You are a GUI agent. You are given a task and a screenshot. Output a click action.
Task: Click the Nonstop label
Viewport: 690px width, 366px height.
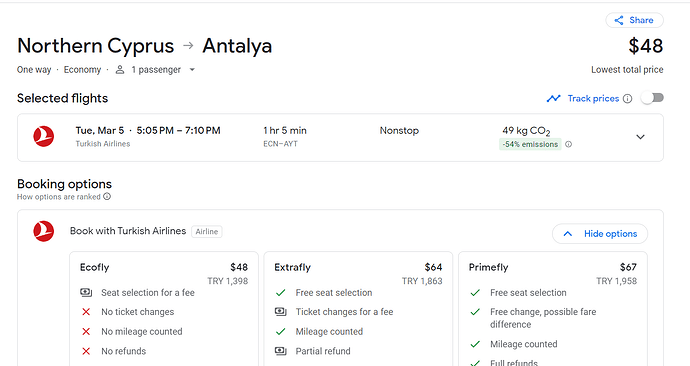coord(399,131)
